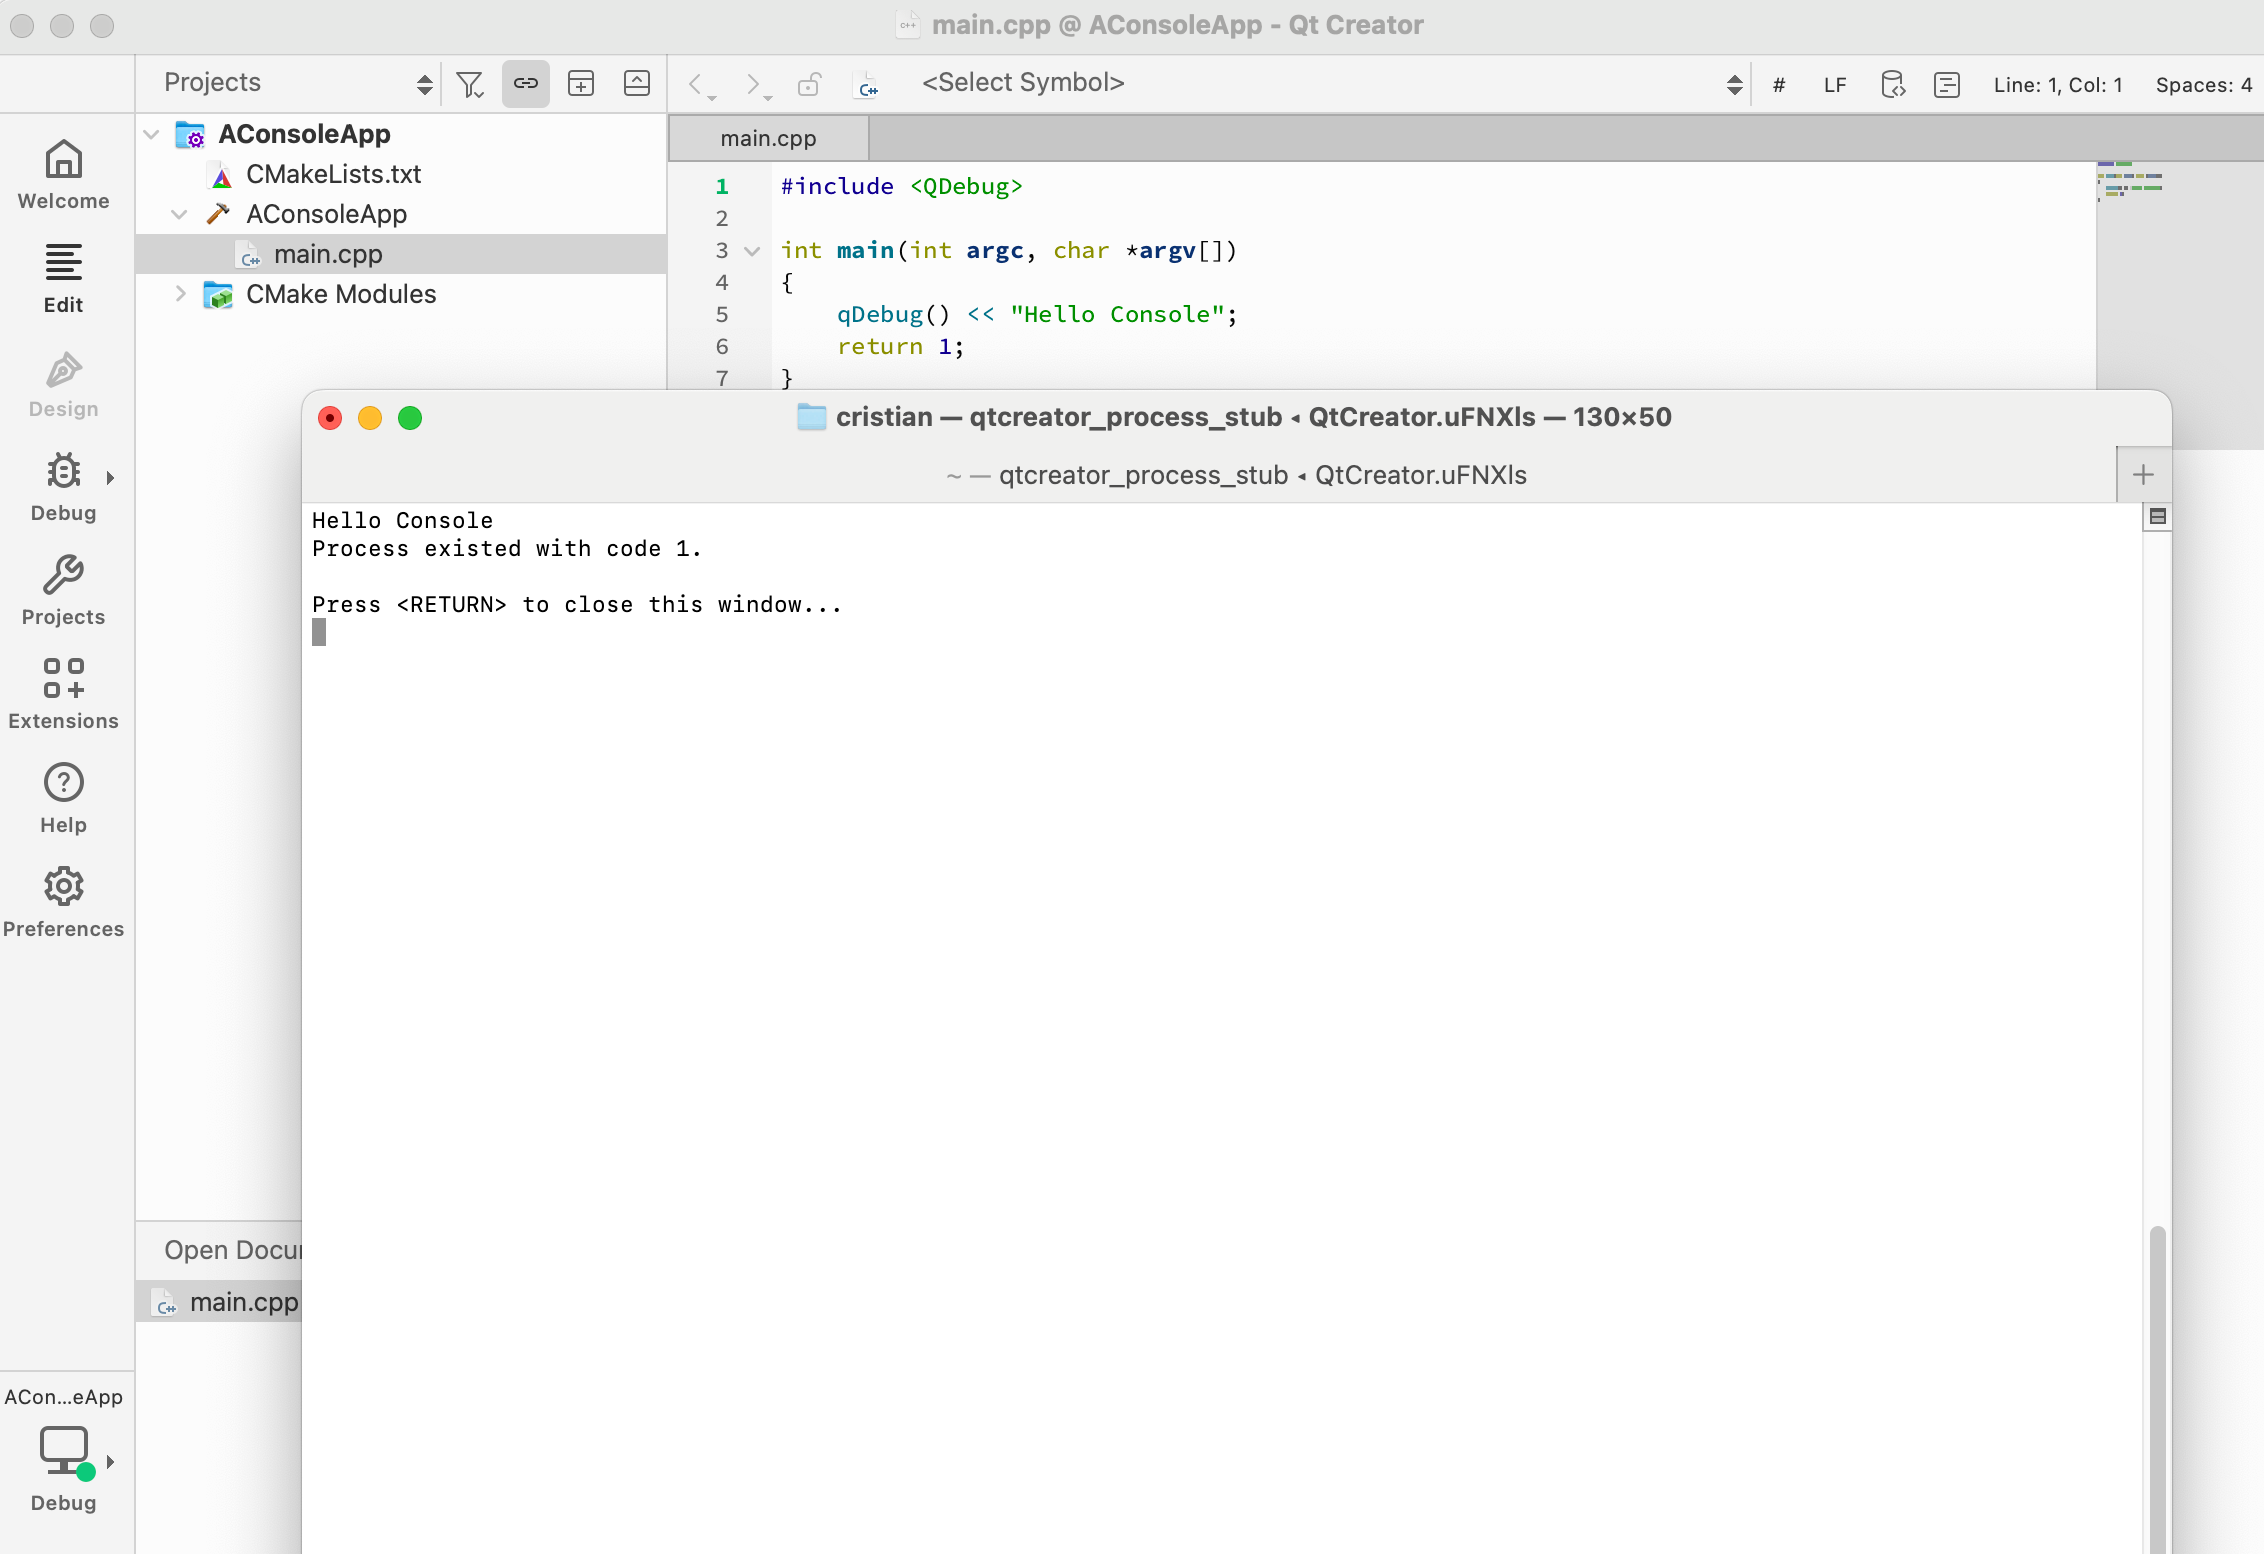Open the Welcome mode
This screenshot has width=2264, height=1554.
click(63, 174)
